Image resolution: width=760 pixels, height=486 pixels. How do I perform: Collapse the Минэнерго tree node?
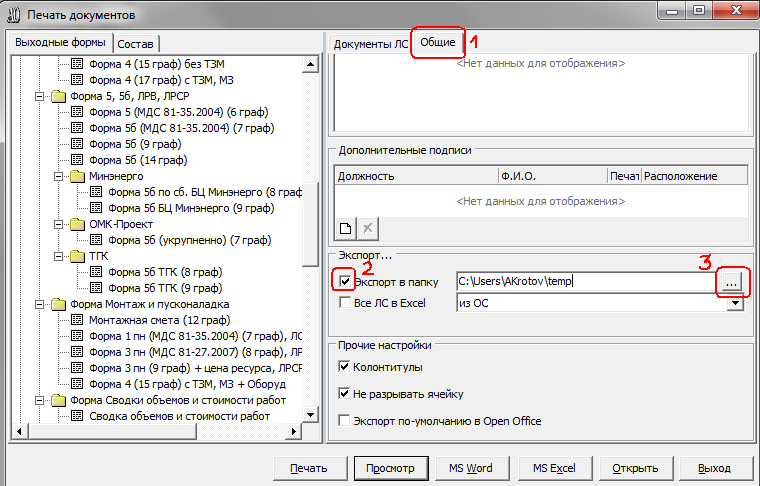point(59,176)
